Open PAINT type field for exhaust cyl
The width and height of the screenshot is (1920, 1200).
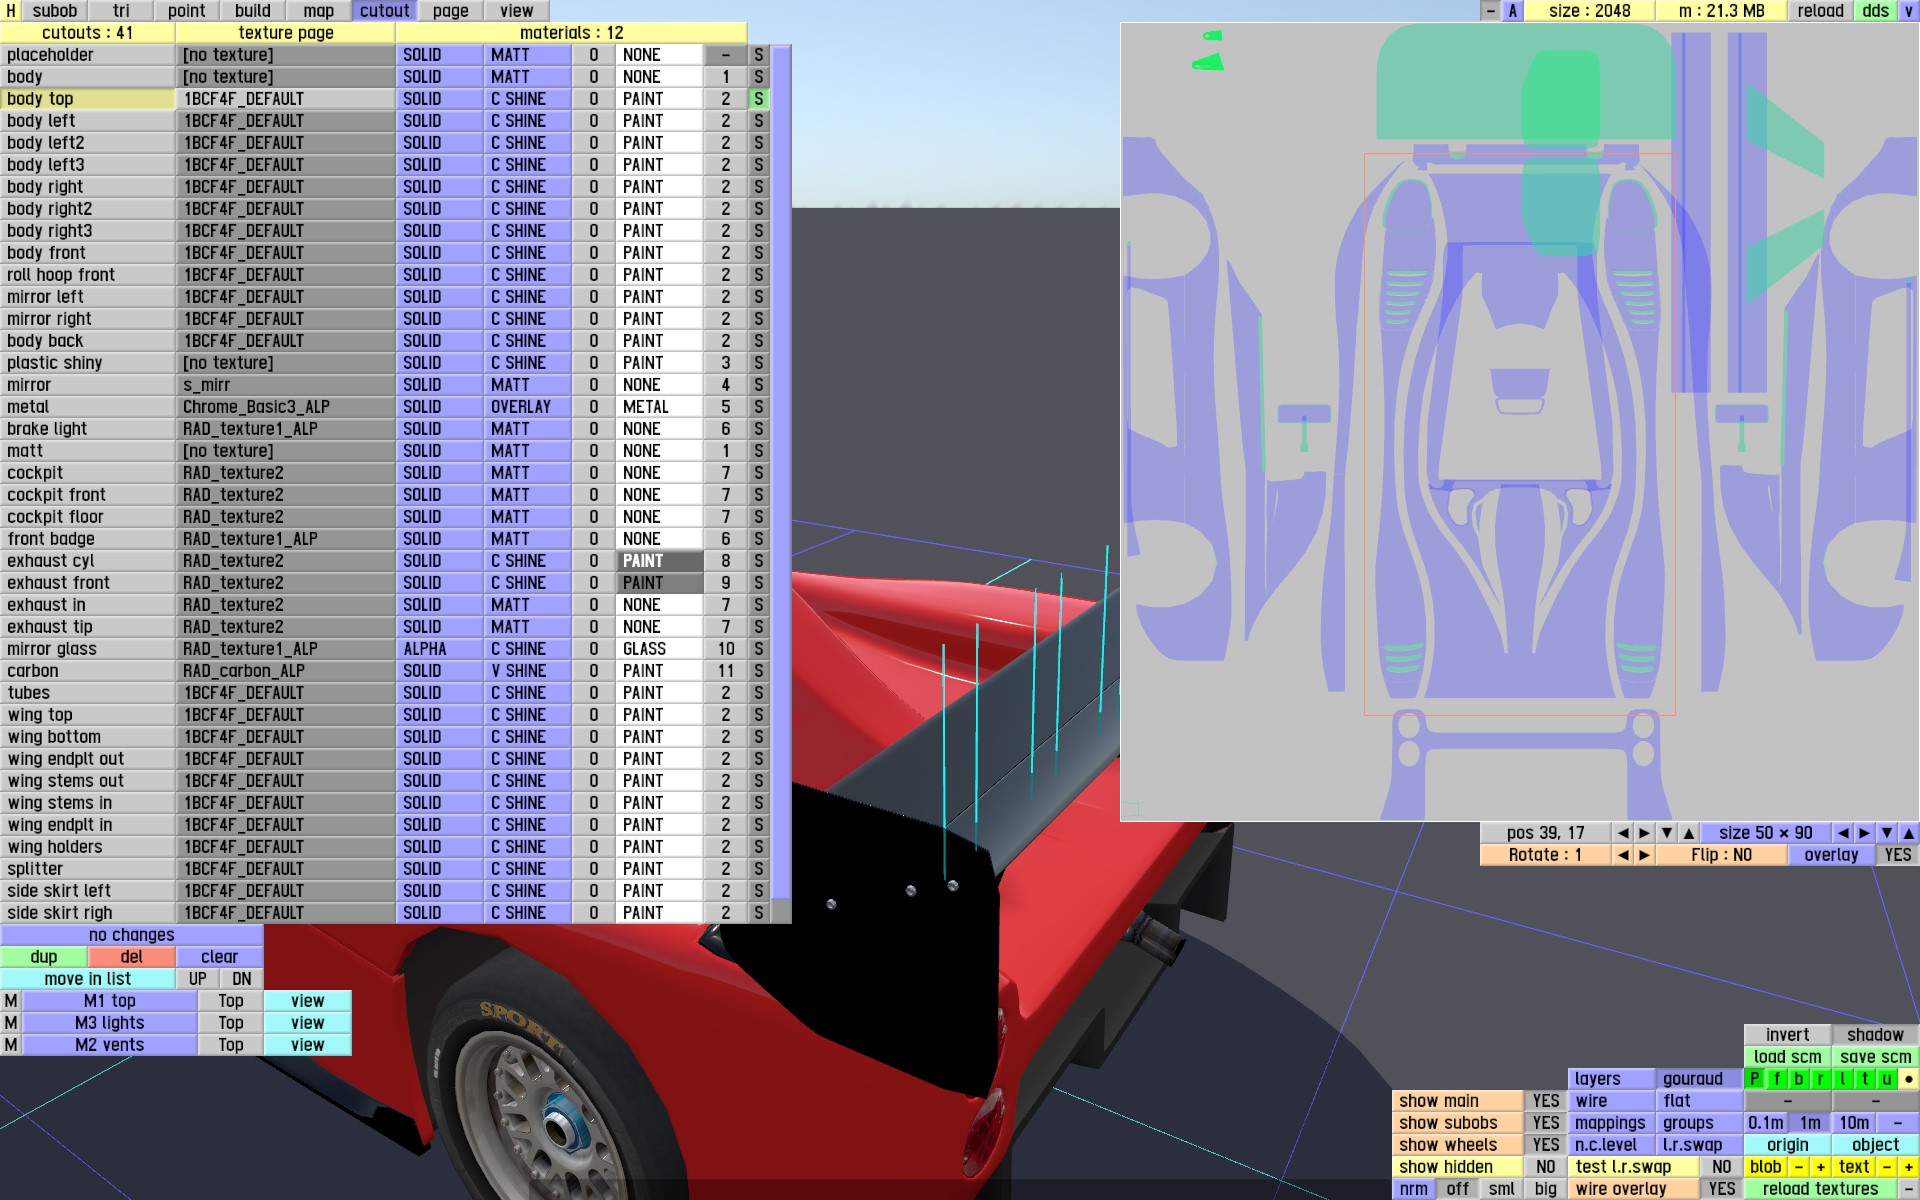pyautogui.click(x=658, y=561)
